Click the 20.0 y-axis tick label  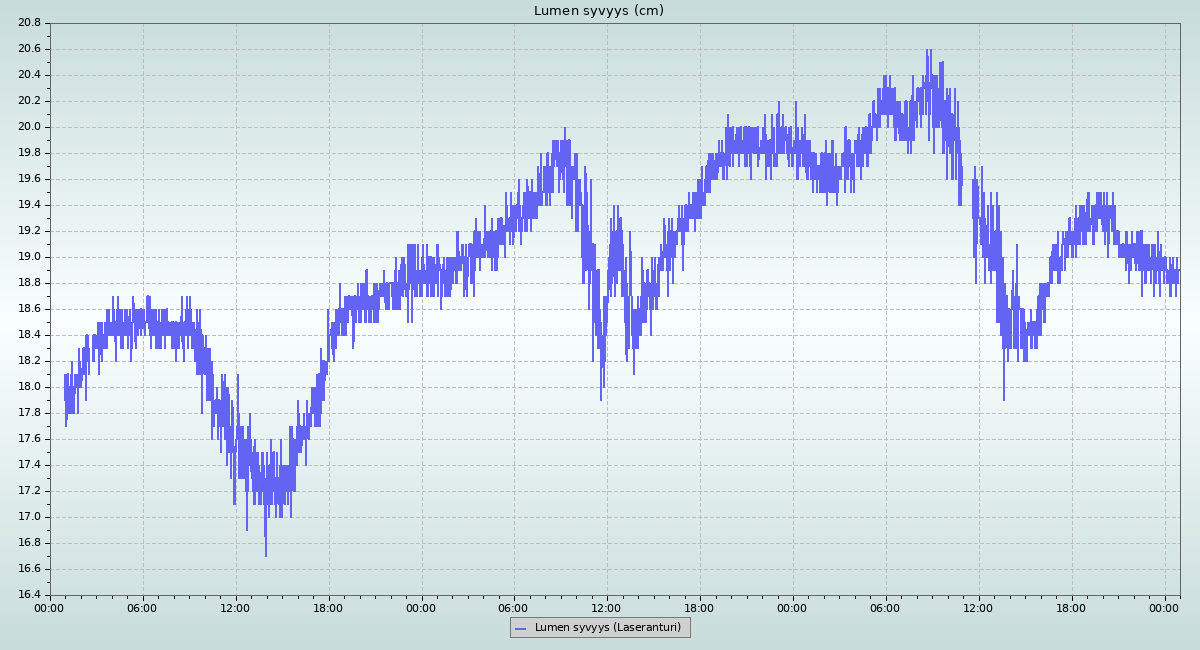tap(29, 127)
